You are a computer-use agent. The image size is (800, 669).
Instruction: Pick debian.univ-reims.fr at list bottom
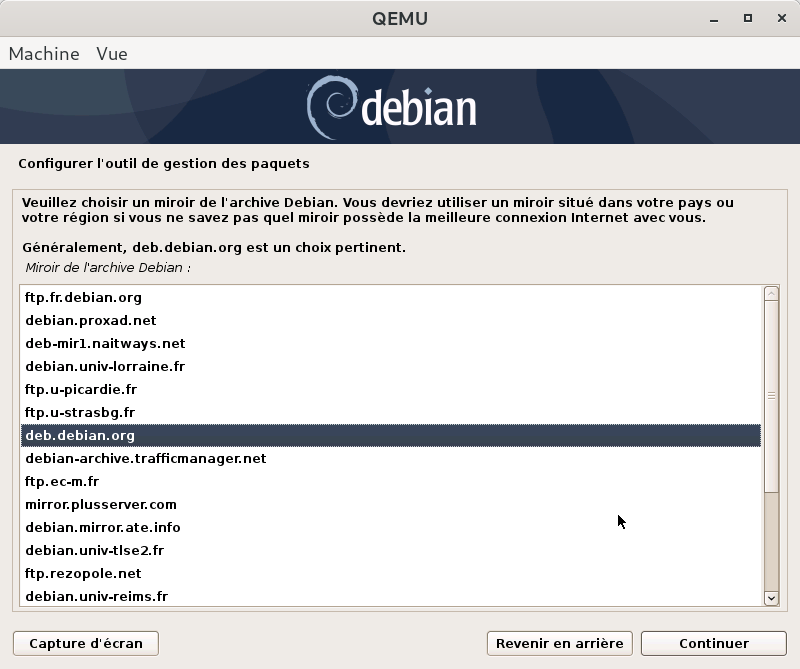[96, 596]
